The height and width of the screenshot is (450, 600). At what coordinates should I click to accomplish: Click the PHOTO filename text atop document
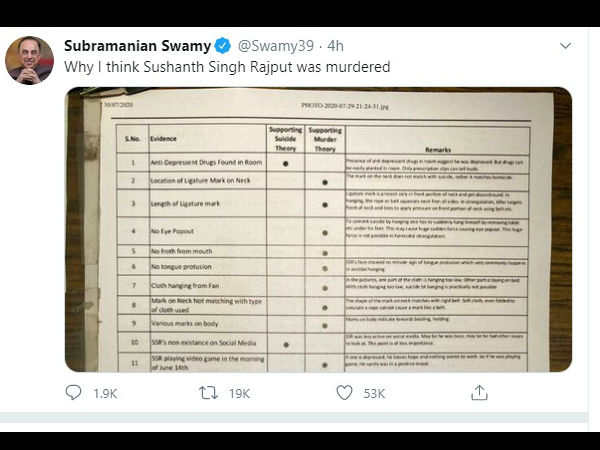coord(345,106)
